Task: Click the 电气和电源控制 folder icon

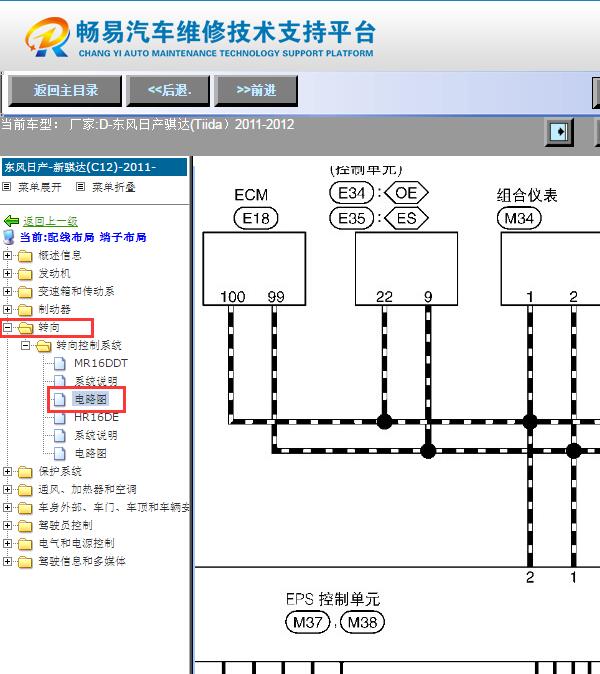Action: click(25, 544)
